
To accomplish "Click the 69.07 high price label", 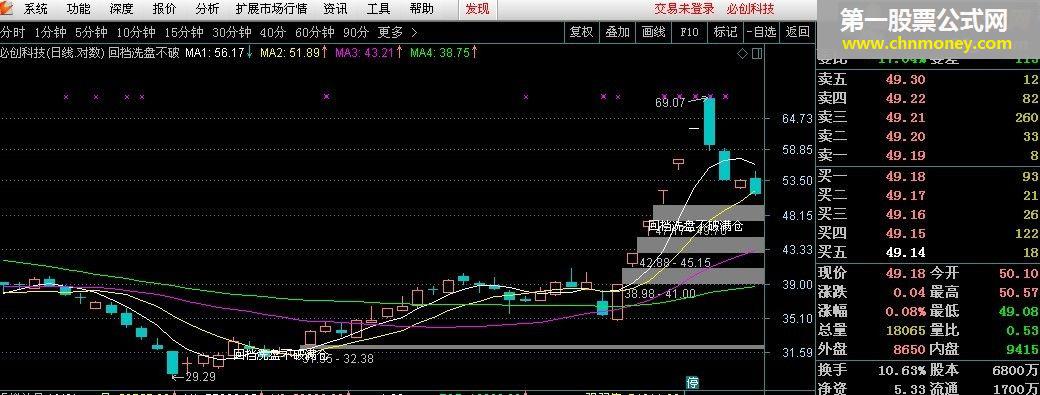I will [x=669, y=103].
